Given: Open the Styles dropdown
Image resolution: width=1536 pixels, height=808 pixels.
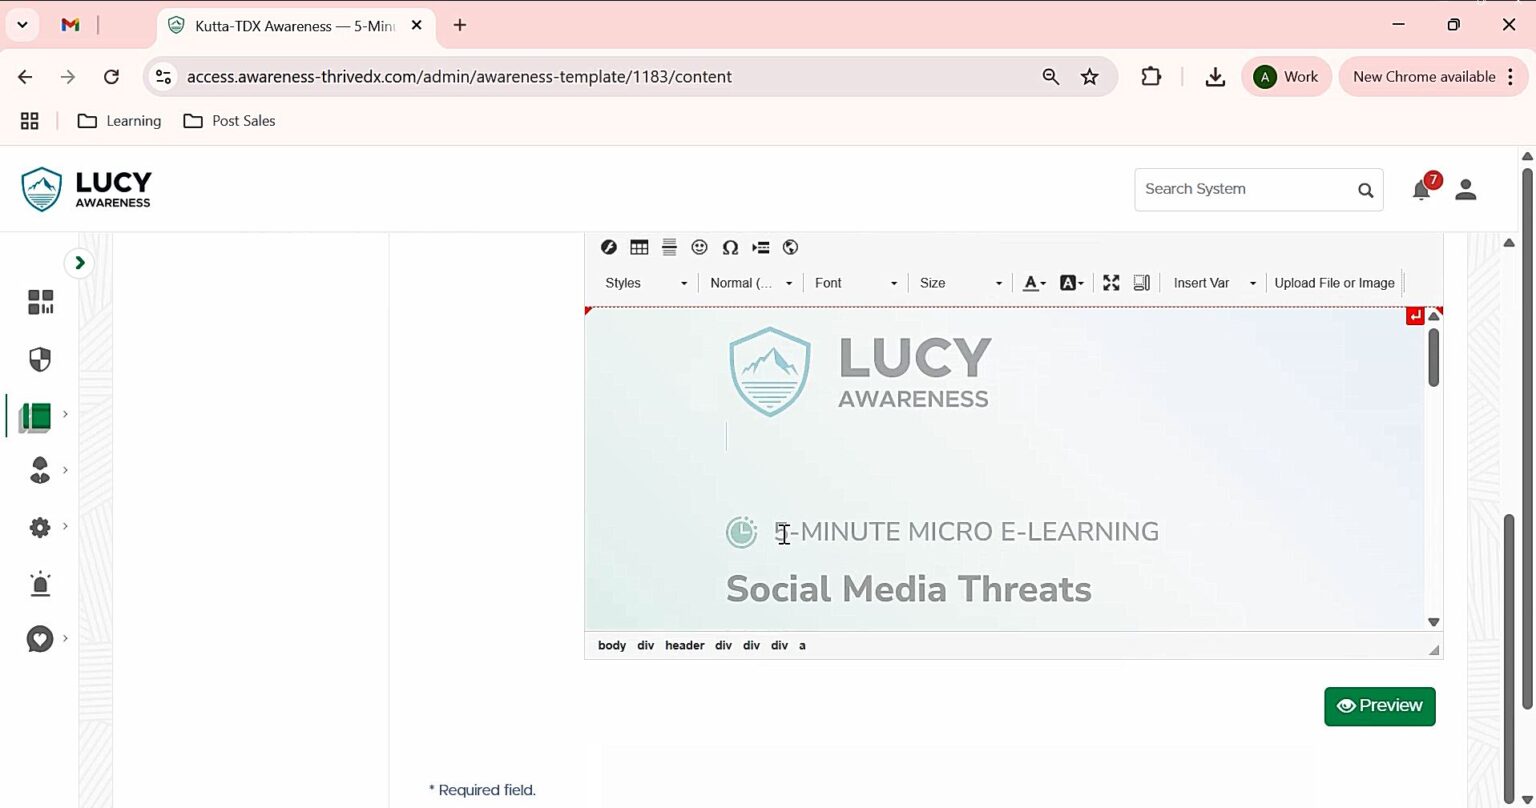Looking at the screenshot, I should (x=646, y=283).
